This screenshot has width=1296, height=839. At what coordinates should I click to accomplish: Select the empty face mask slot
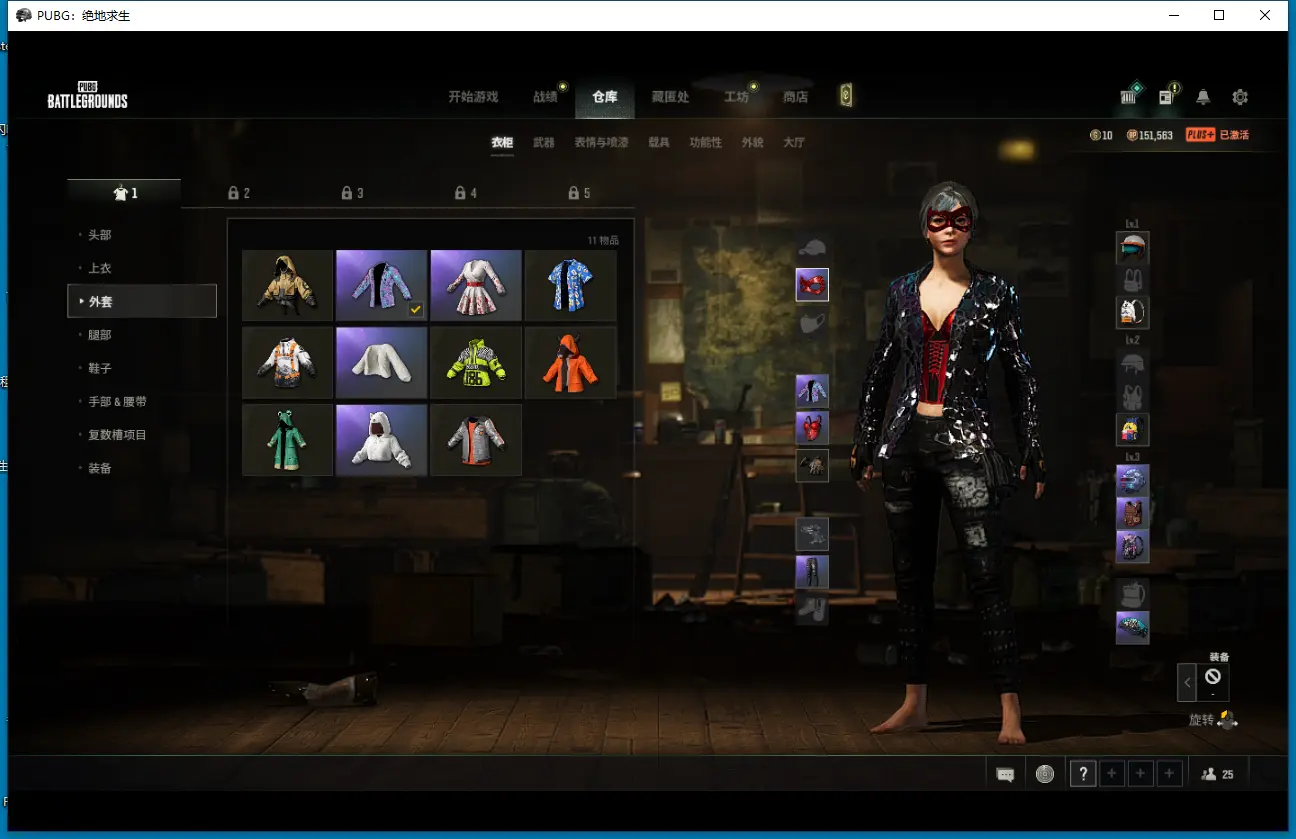tap(812, 322)
